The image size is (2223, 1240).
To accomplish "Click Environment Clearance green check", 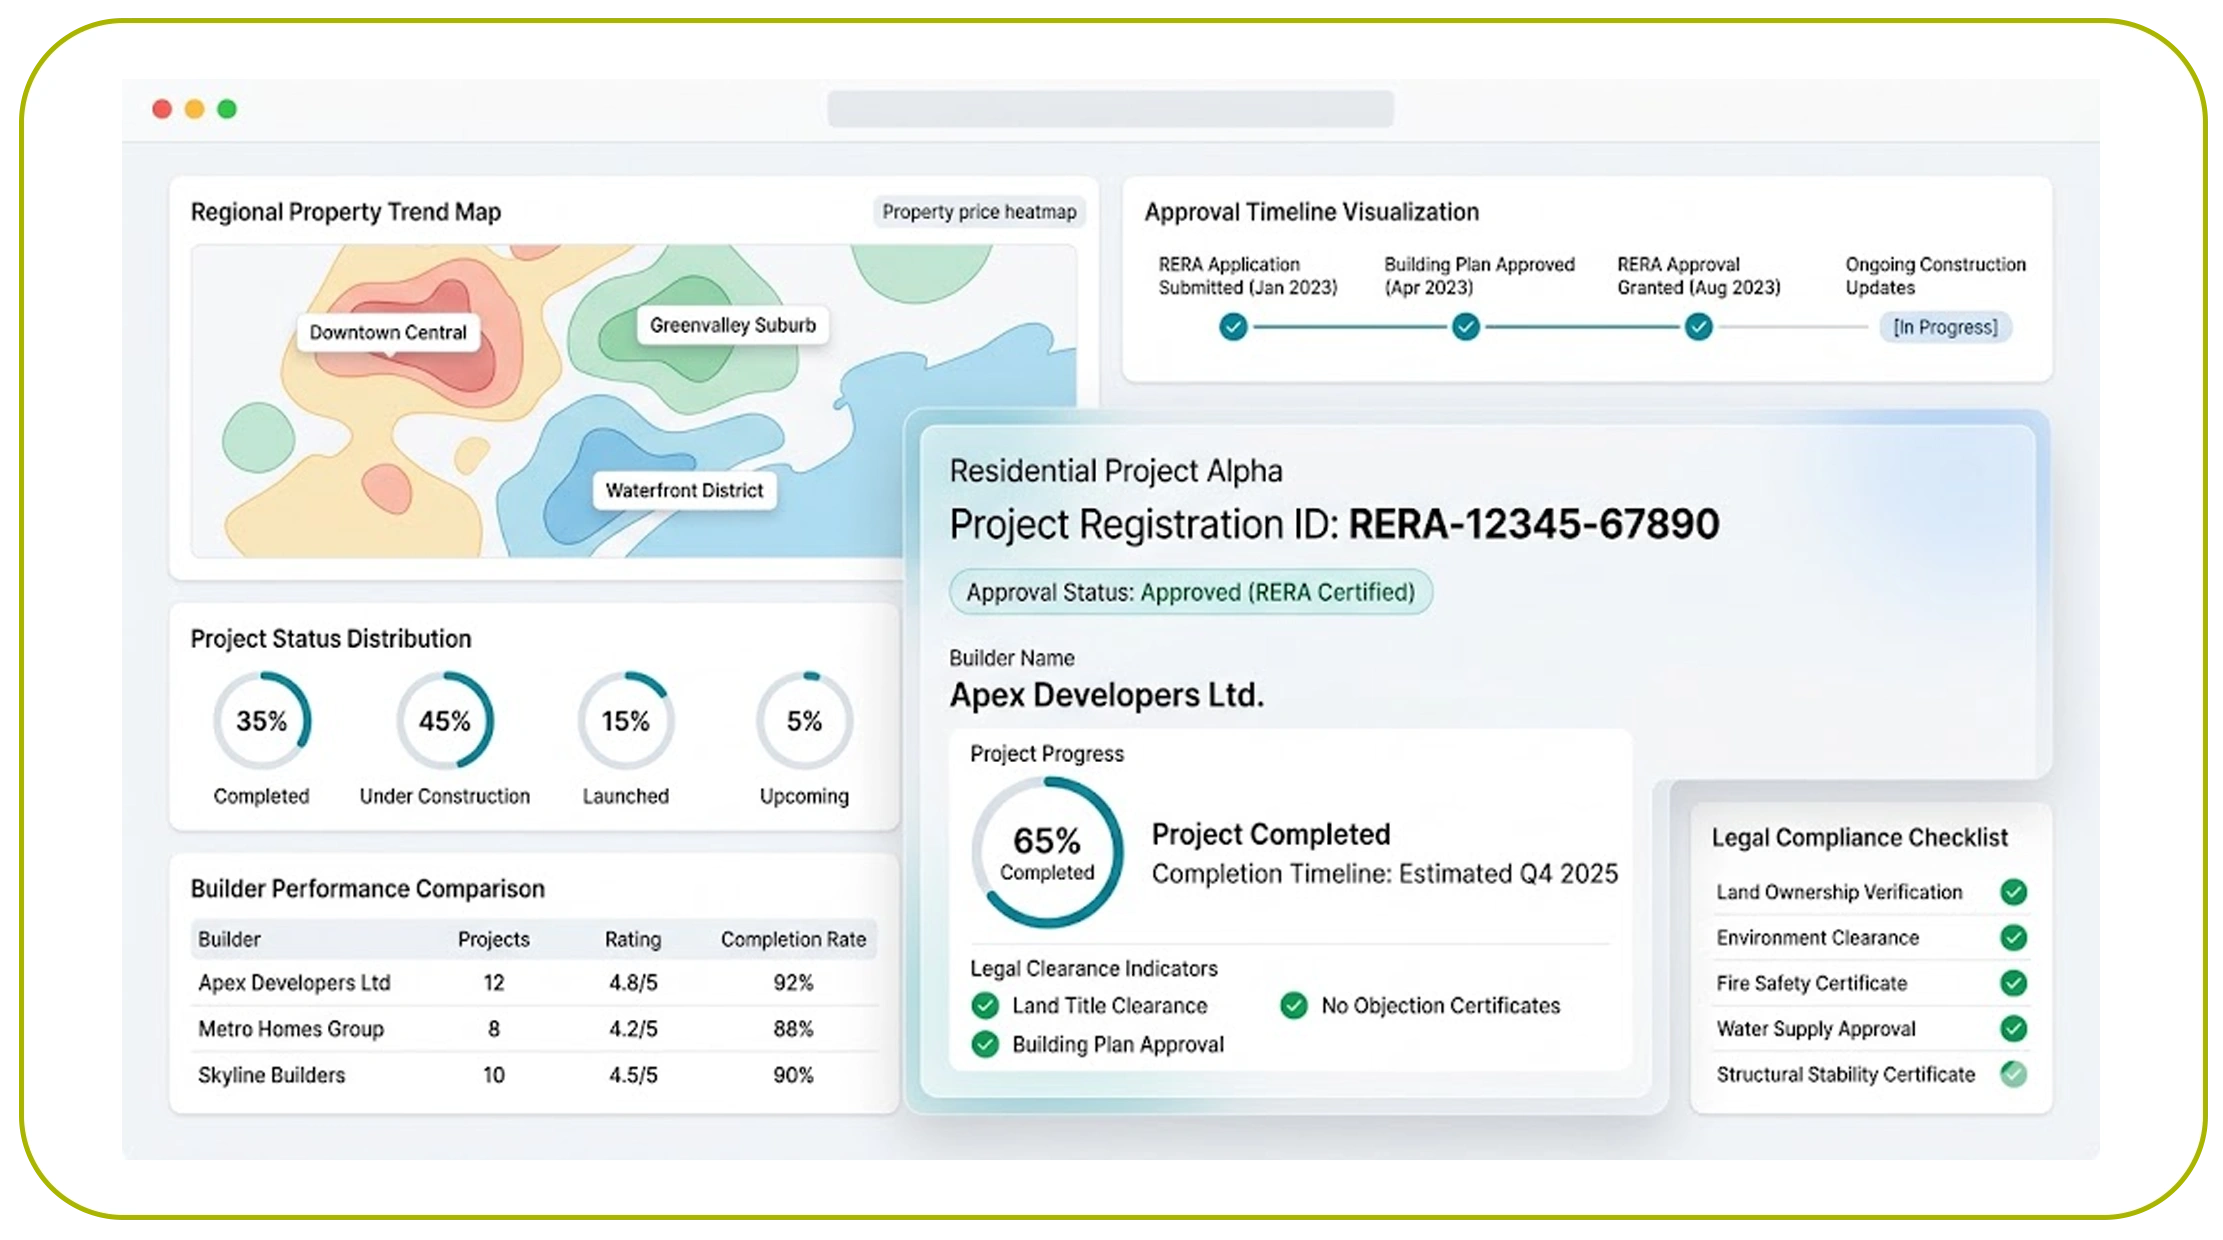I will [2013, 937].
